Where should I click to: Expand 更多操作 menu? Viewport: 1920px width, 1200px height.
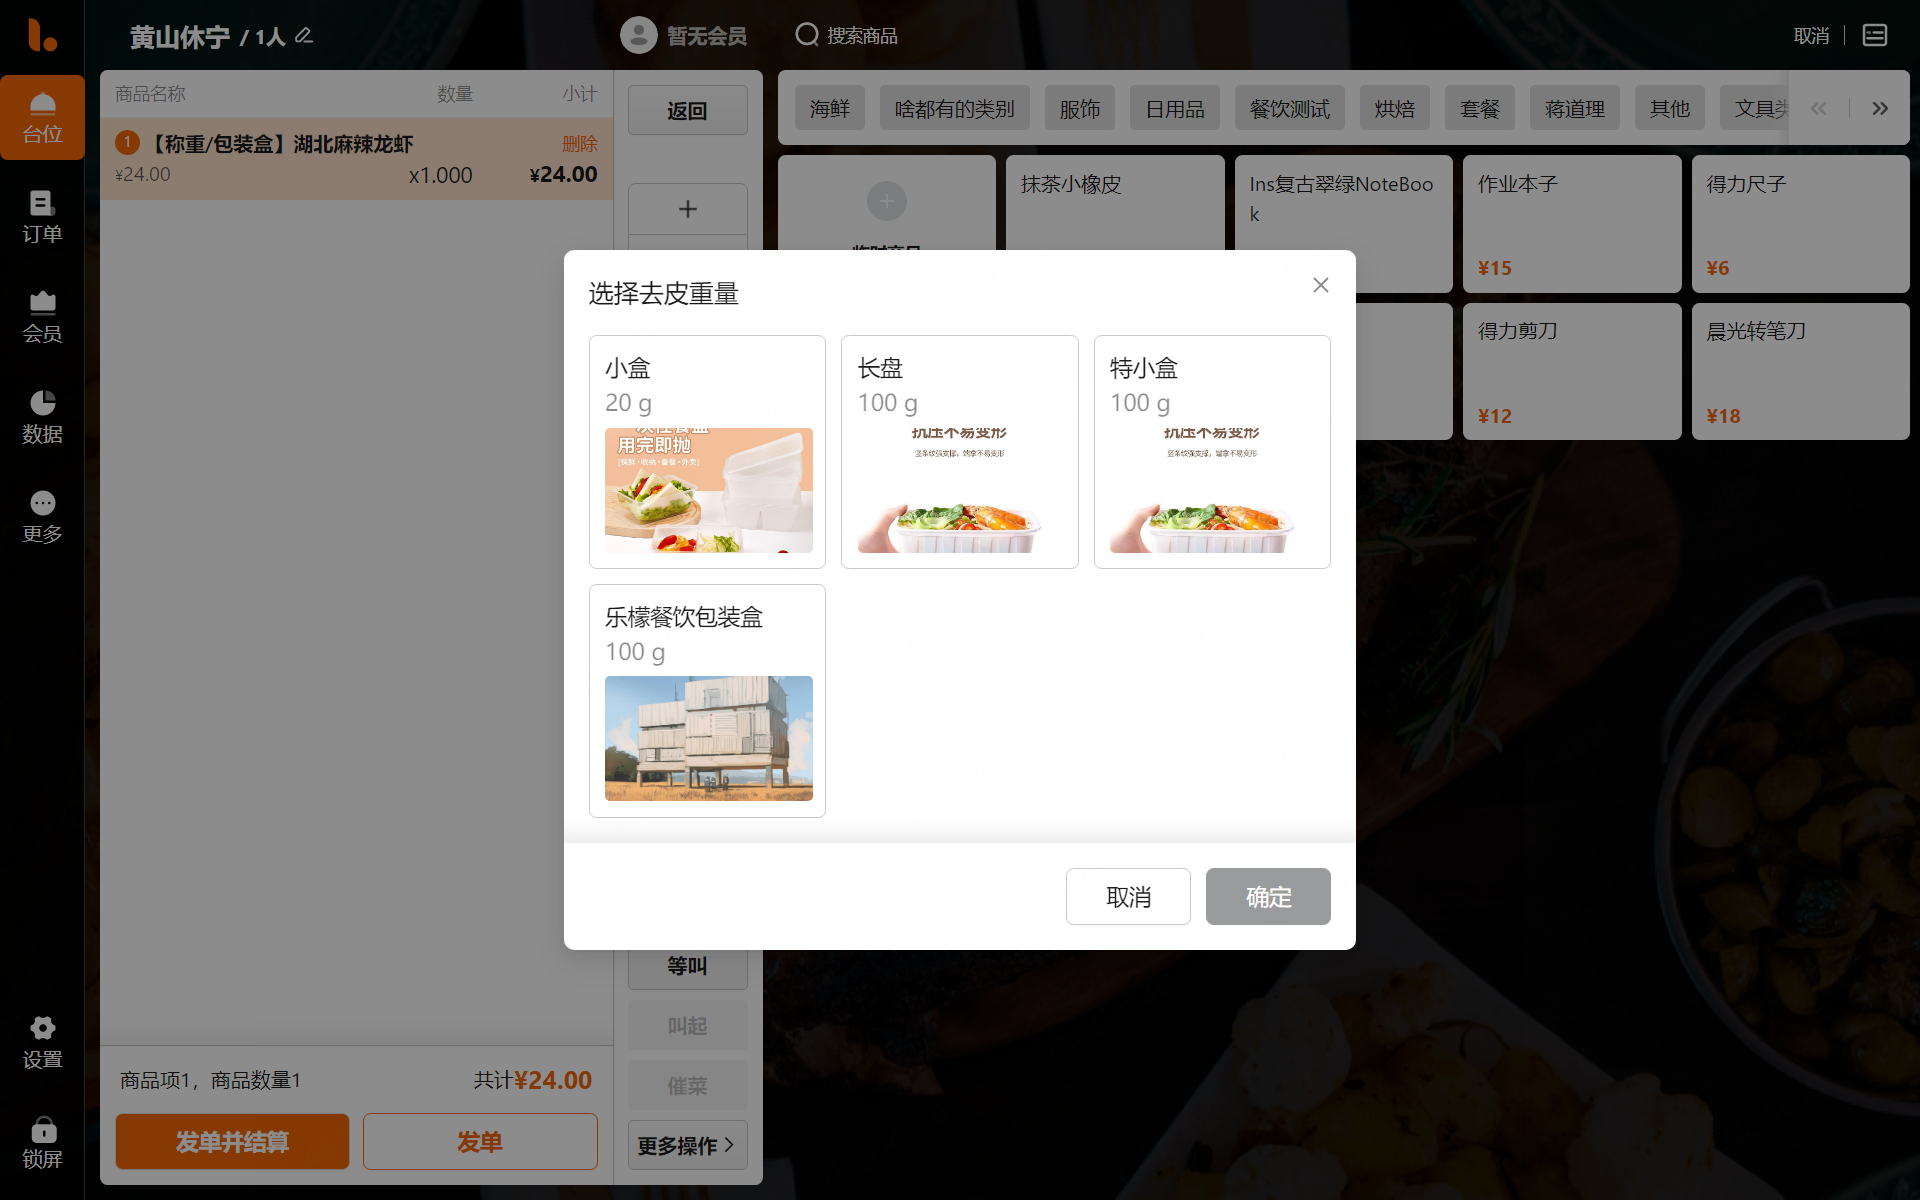point(687,1145)
